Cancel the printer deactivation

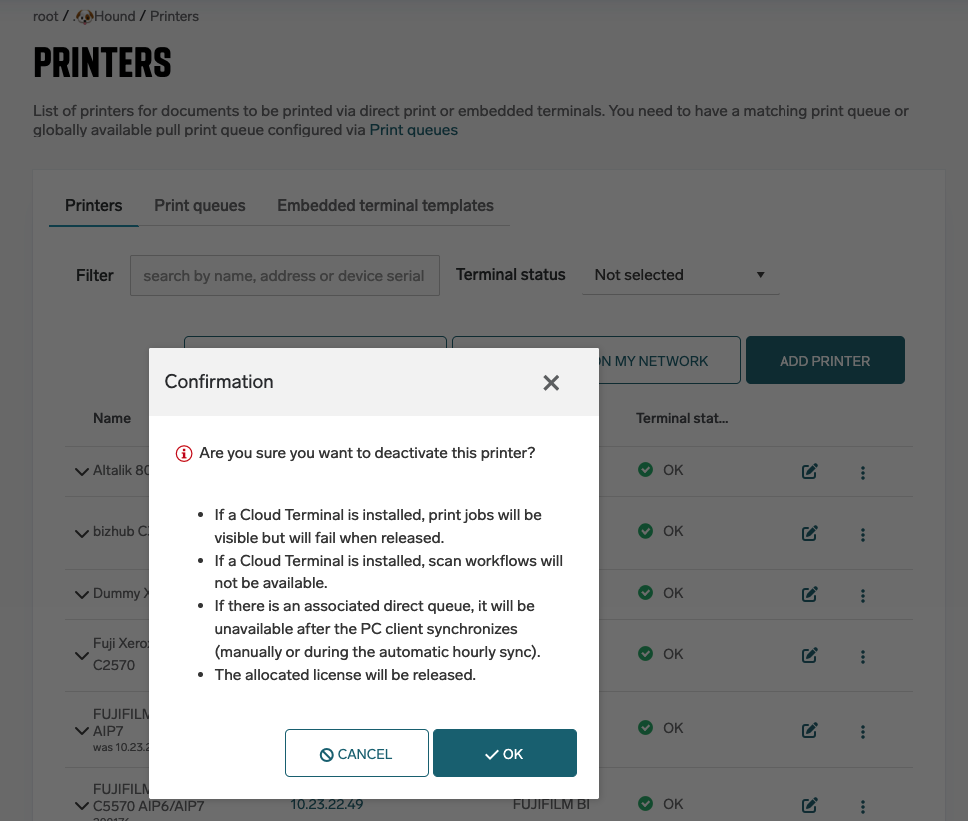click(x=357, y=753)
